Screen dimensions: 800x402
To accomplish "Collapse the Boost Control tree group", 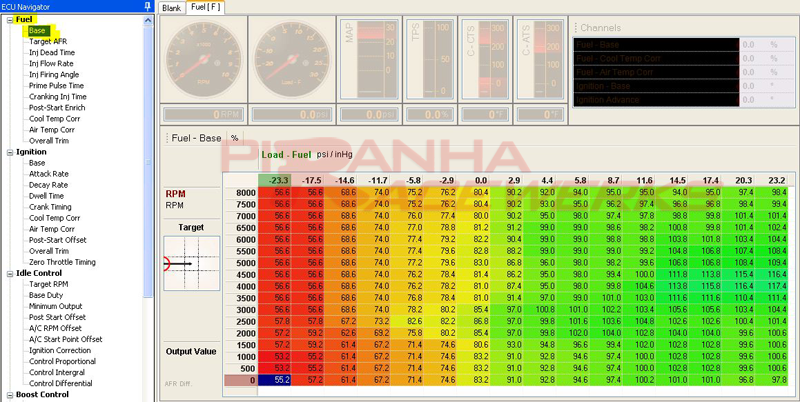I will 10,395.
